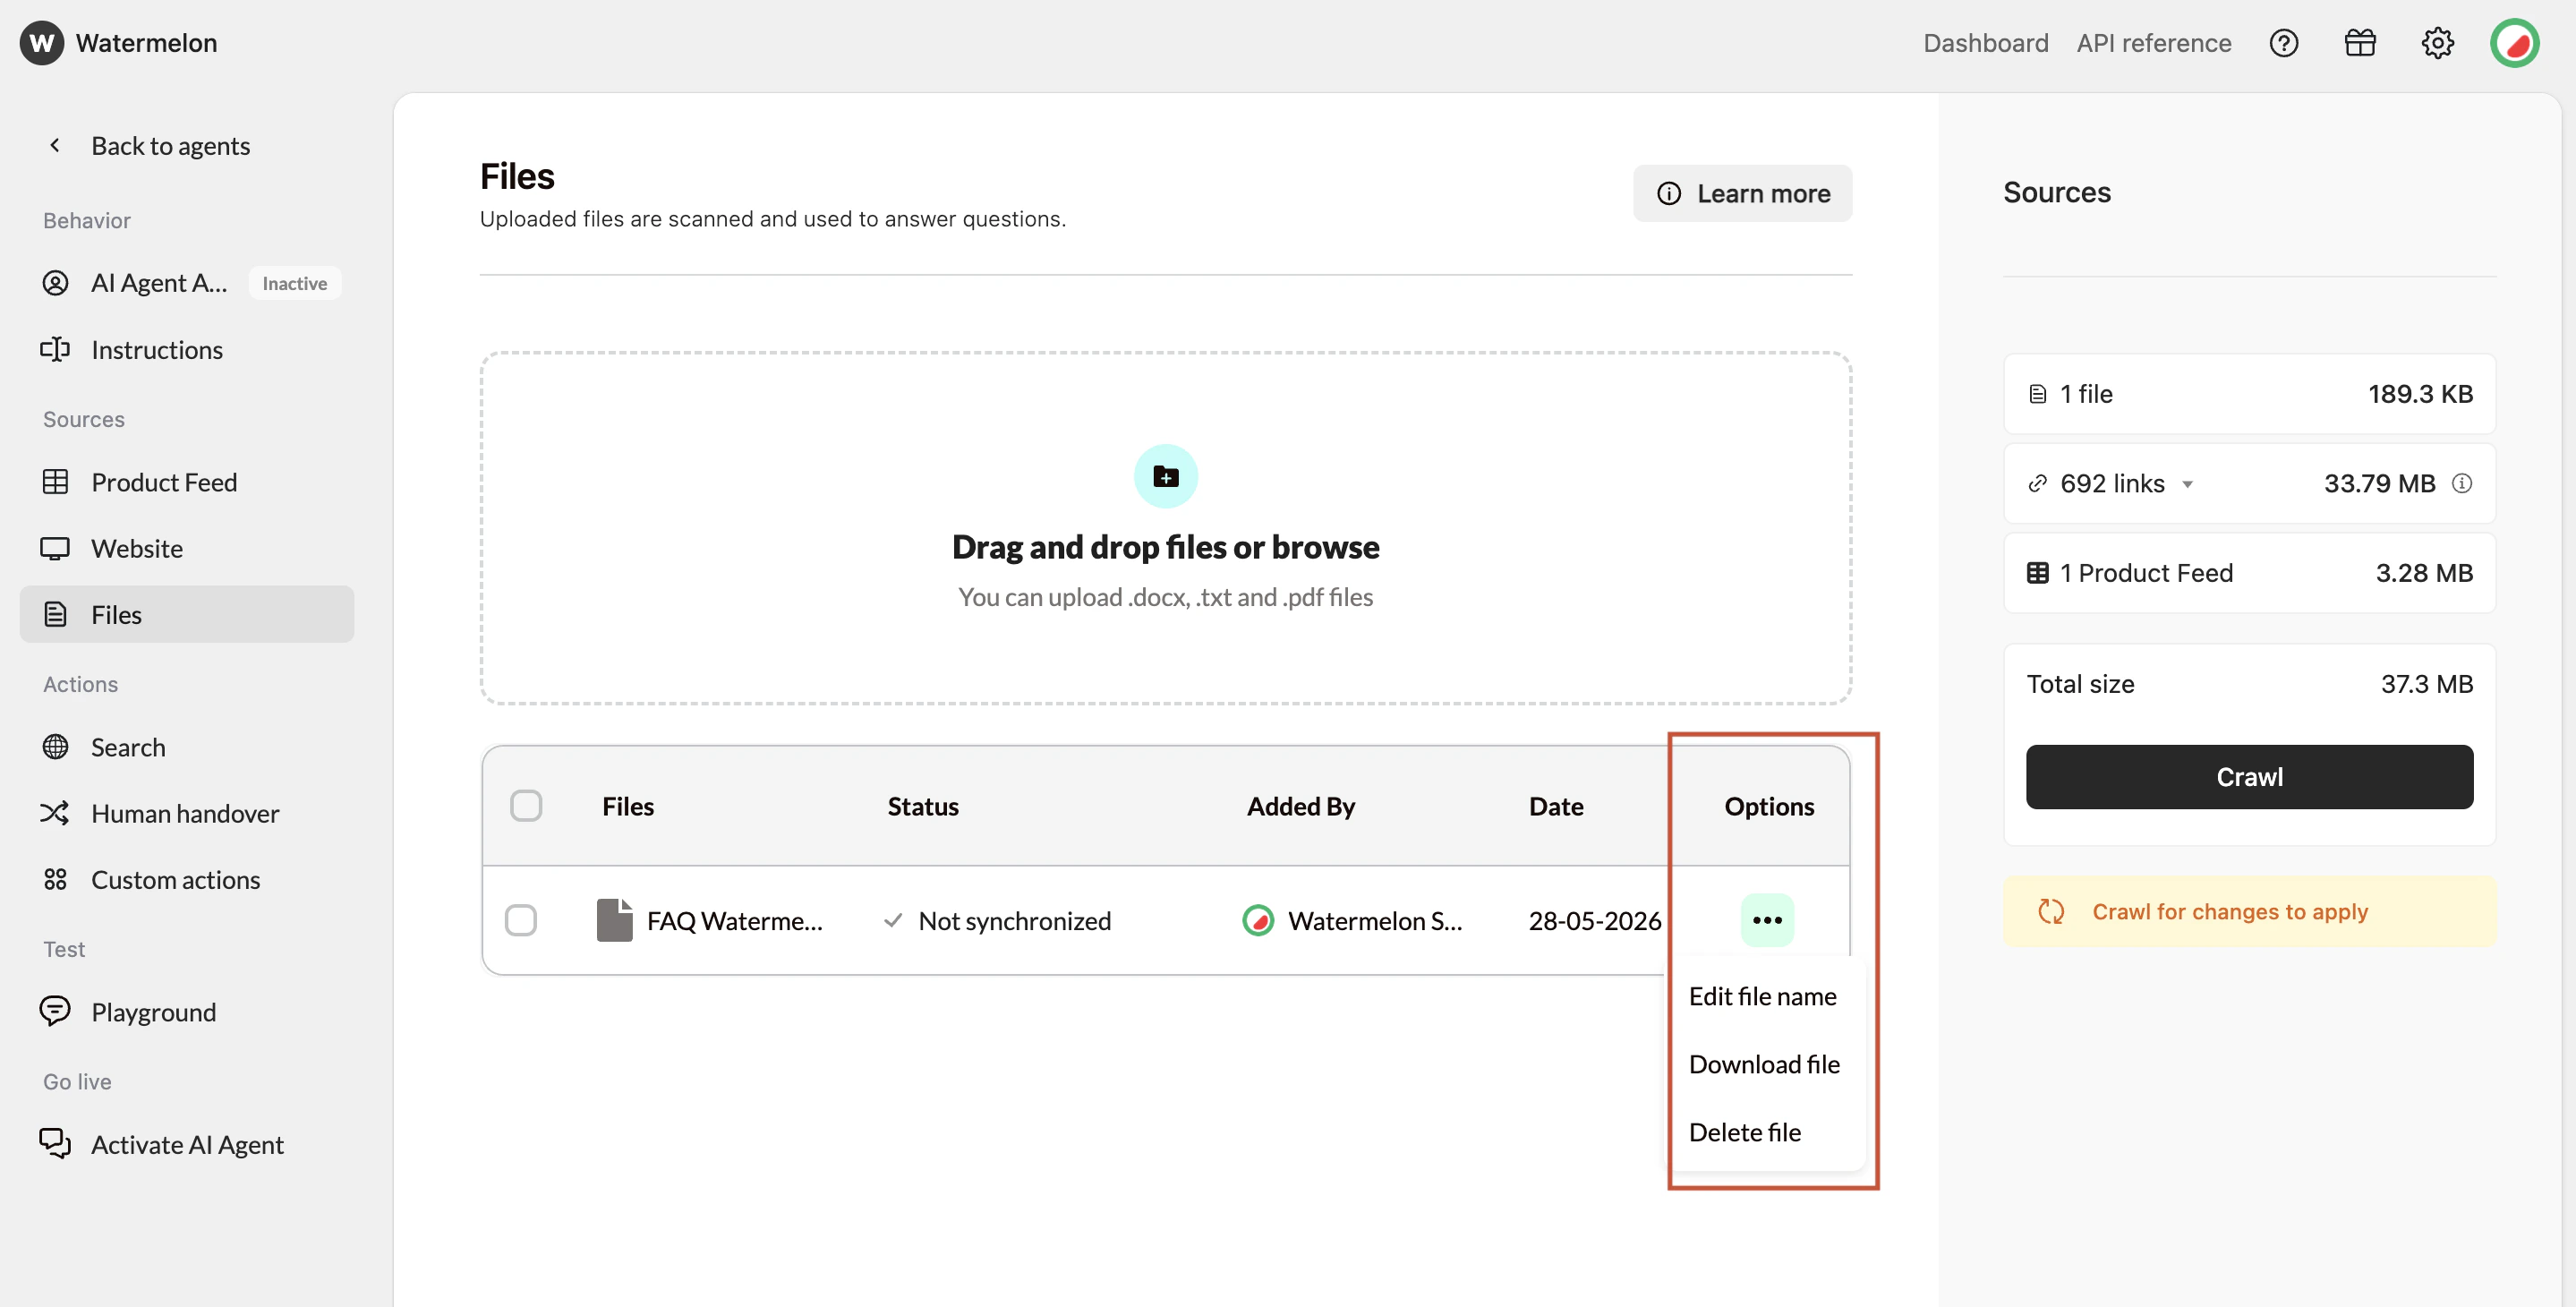Open the watermelon profile avatar
The height and width of the screenshot is (1307, 2576).
click(x=2515, y=43)
